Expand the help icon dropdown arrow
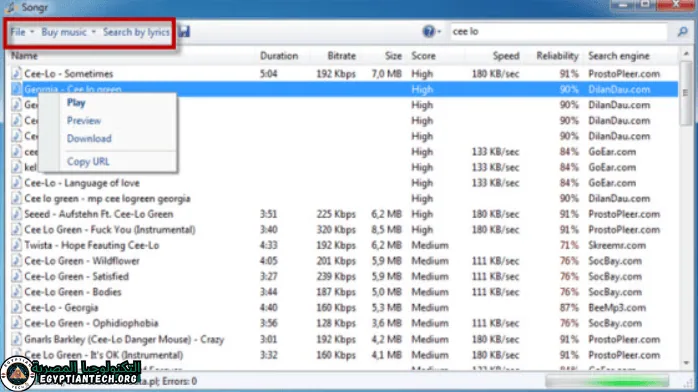This screenshot has width=698, height=392. click(439, 32)
